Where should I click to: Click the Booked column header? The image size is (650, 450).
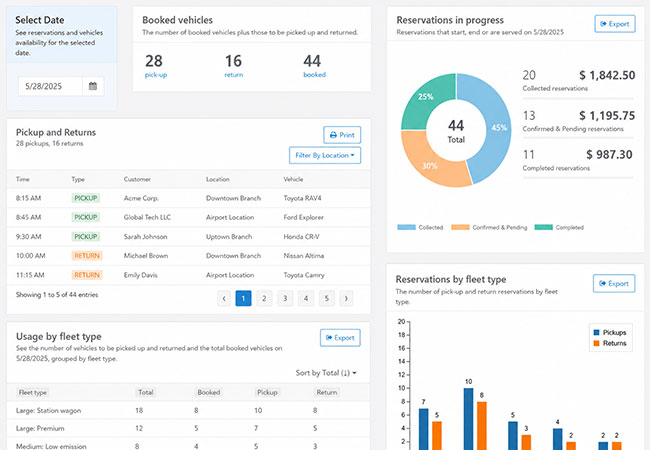209,392
